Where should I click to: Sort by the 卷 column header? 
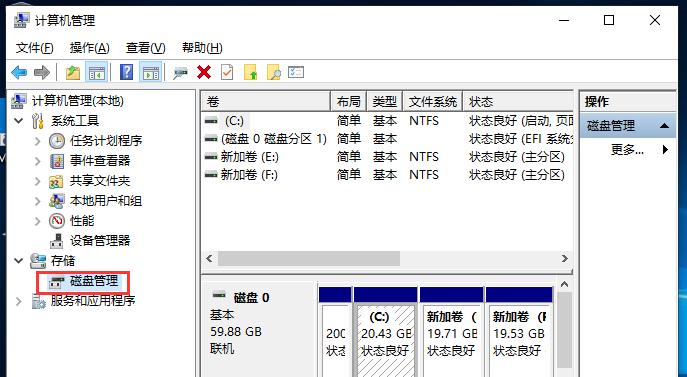point(266,102)
